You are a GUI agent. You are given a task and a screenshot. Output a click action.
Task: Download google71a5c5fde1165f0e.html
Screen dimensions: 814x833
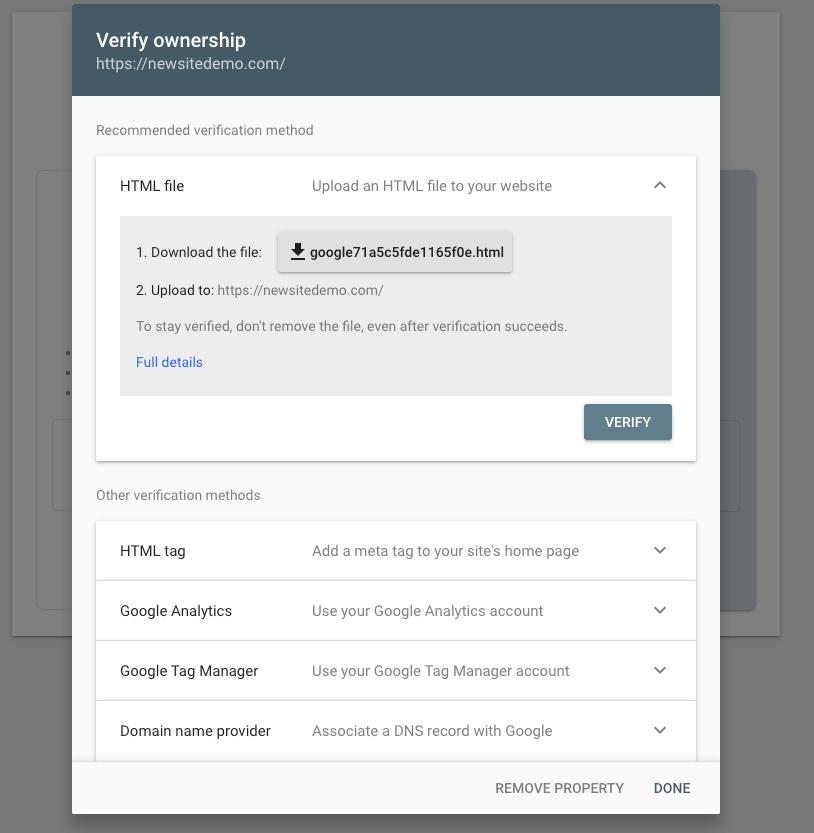394,252
